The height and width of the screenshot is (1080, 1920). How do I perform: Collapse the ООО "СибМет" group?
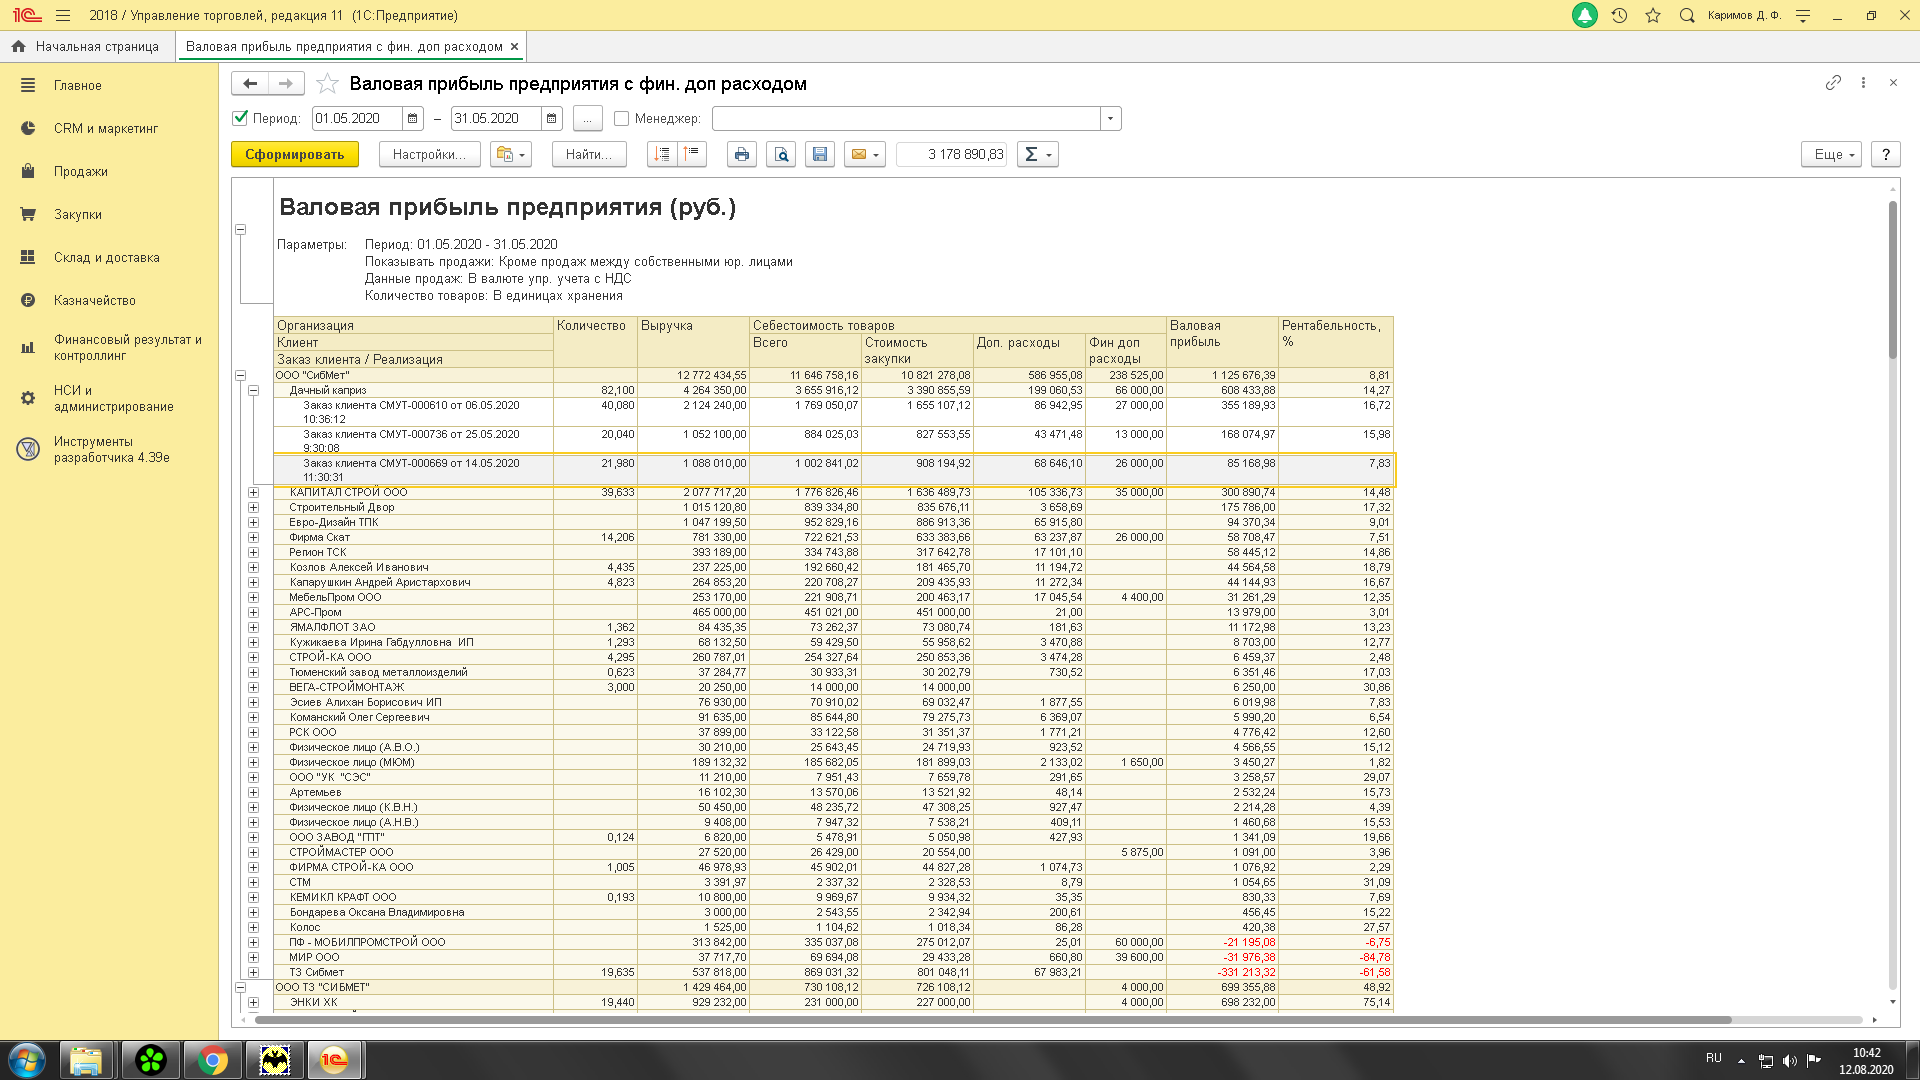pyautogui.click(x=240, y=376)
